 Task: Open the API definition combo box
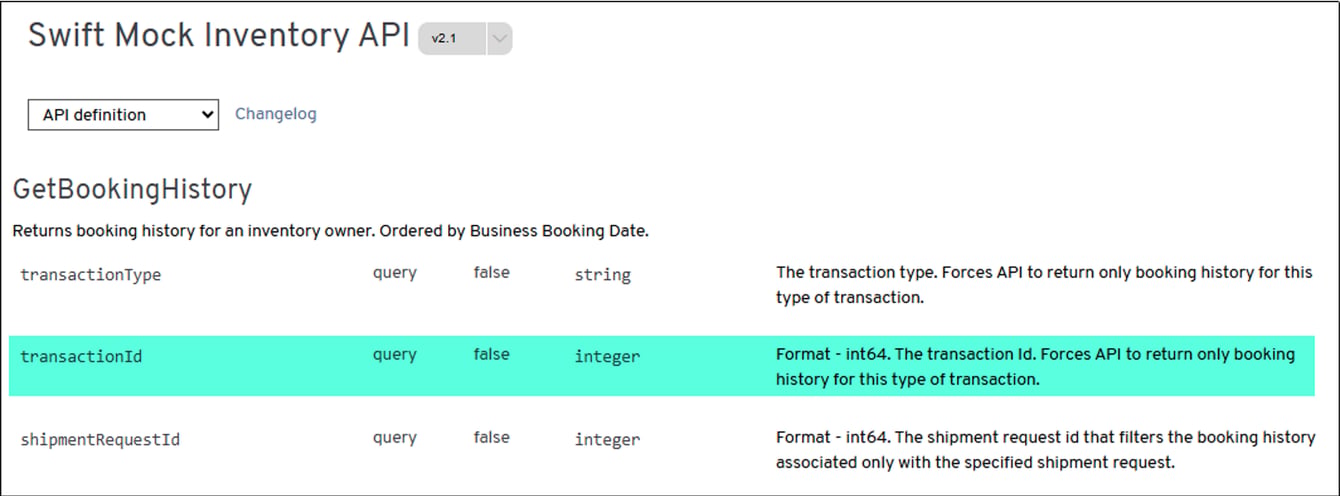[123, 115]
